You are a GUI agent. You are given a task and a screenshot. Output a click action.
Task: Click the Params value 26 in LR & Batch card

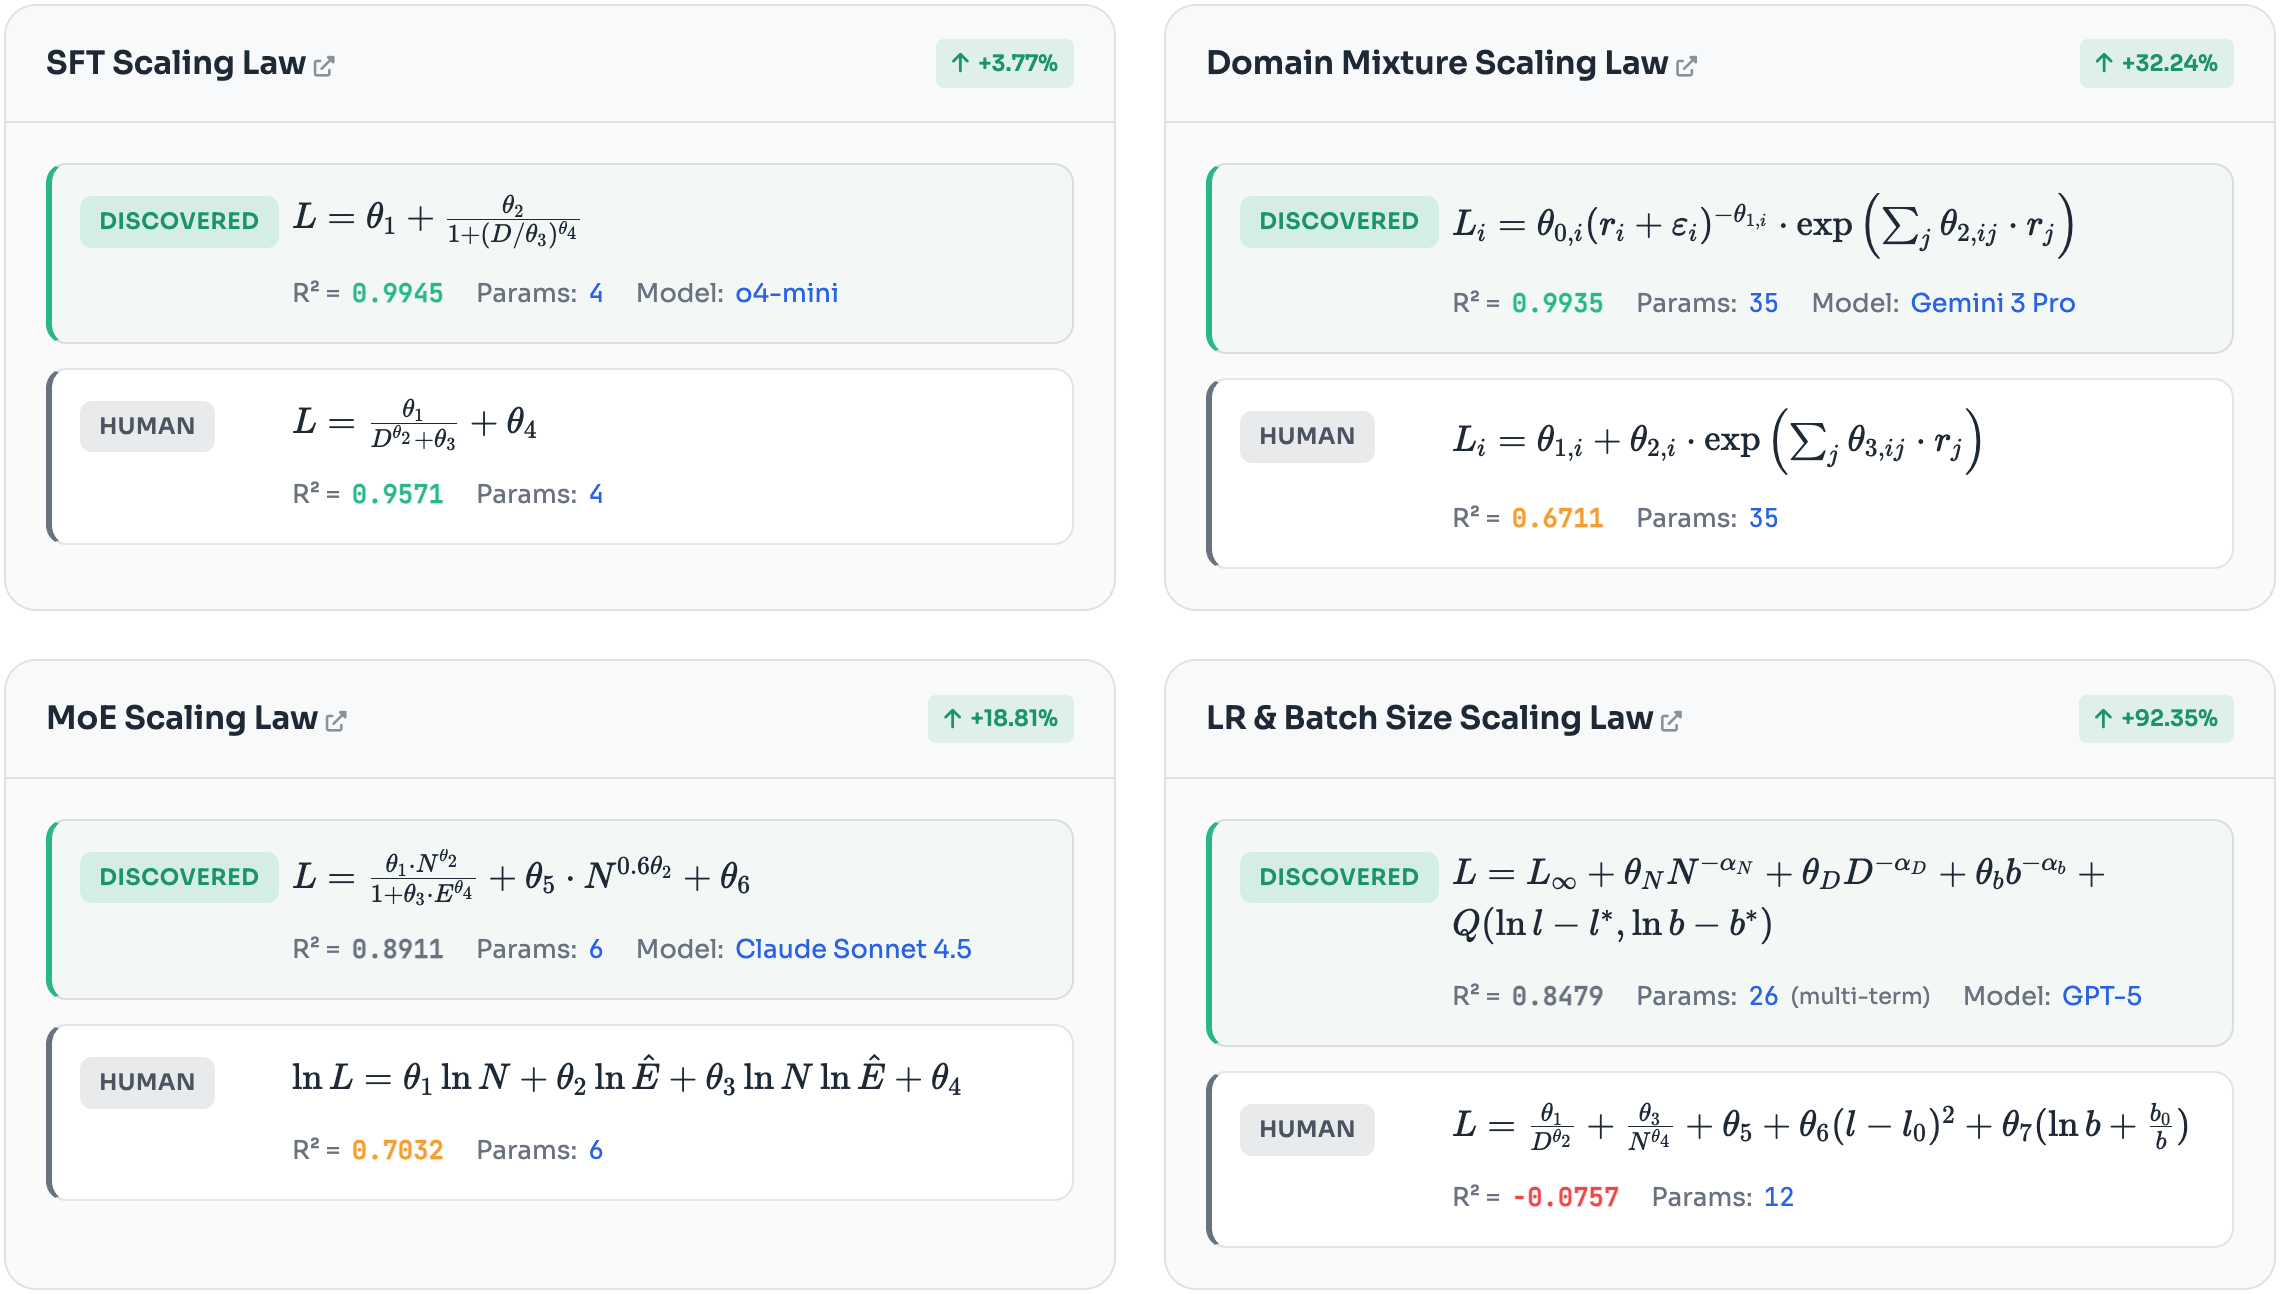point(1765,995)
